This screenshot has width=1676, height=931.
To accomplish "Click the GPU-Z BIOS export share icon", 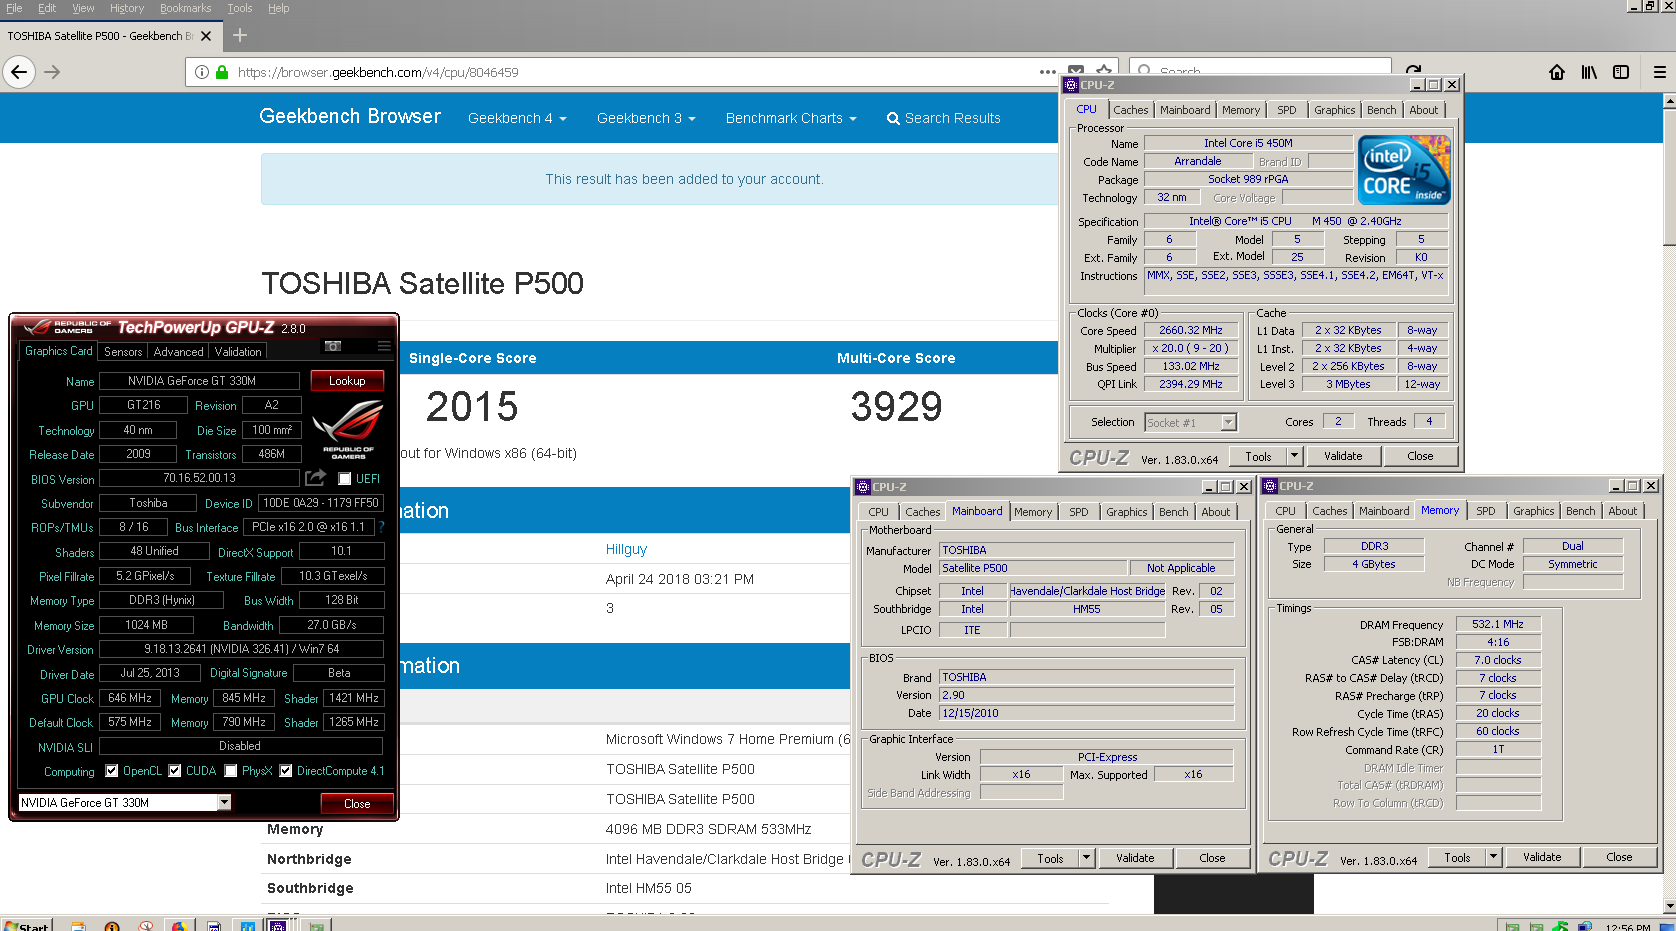I will [x=316, y=478].
